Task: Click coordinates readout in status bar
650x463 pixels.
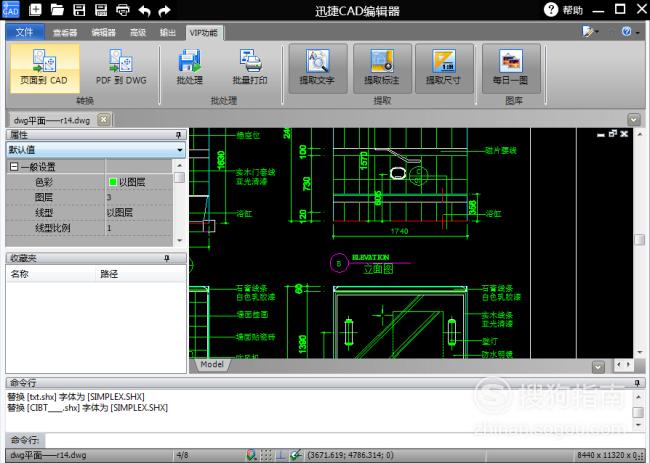Action: coord(351,455)
